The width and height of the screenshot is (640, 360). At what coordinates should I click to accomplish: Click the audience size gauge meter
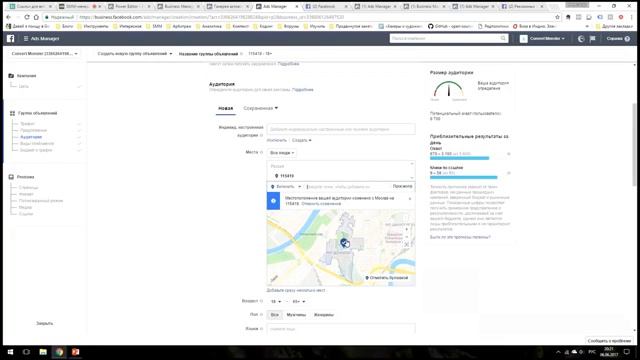(x=448, y=89)
